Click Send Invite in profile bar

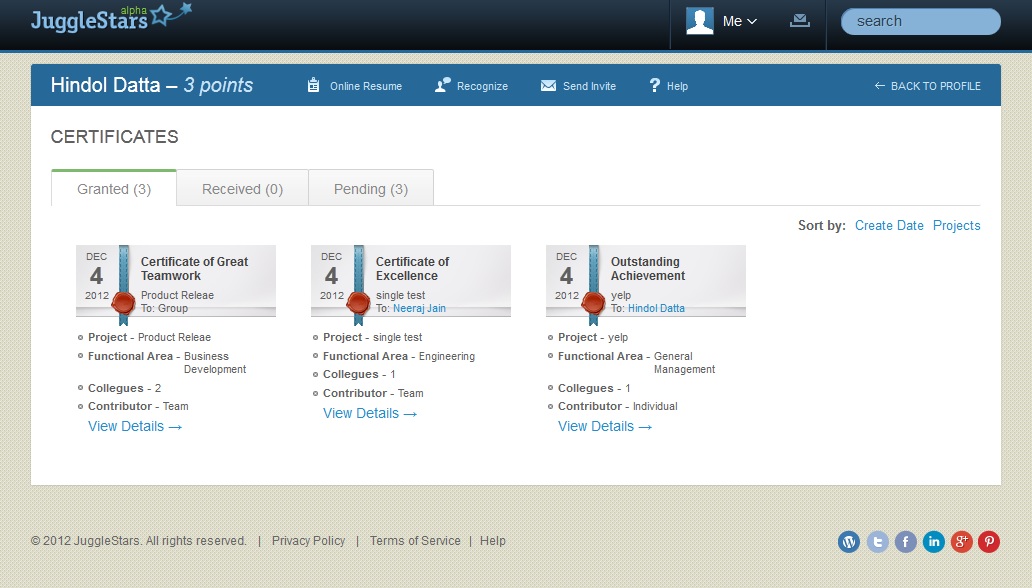click(x=579, y=86)
